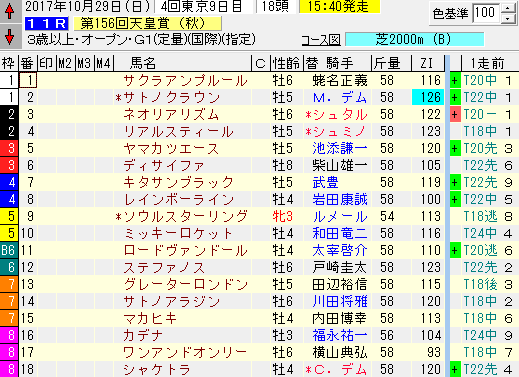519x377 pixels.
Task: Click the 印 column header
Action: pos(47,63)
